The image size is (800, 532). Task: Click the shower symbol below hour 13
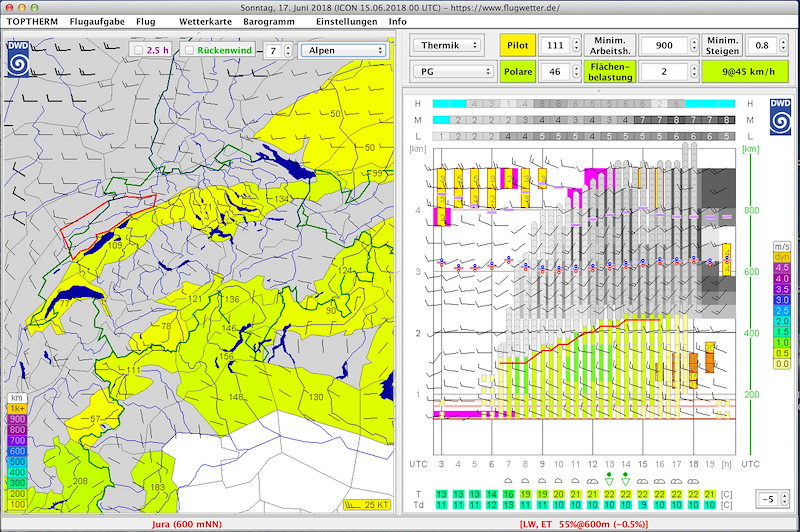pos(609,479)
